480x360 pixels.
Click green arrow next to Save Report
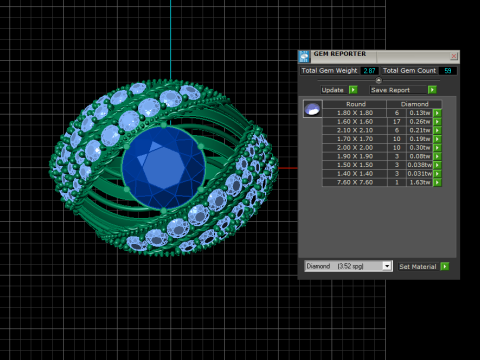(x=432, y=90)
